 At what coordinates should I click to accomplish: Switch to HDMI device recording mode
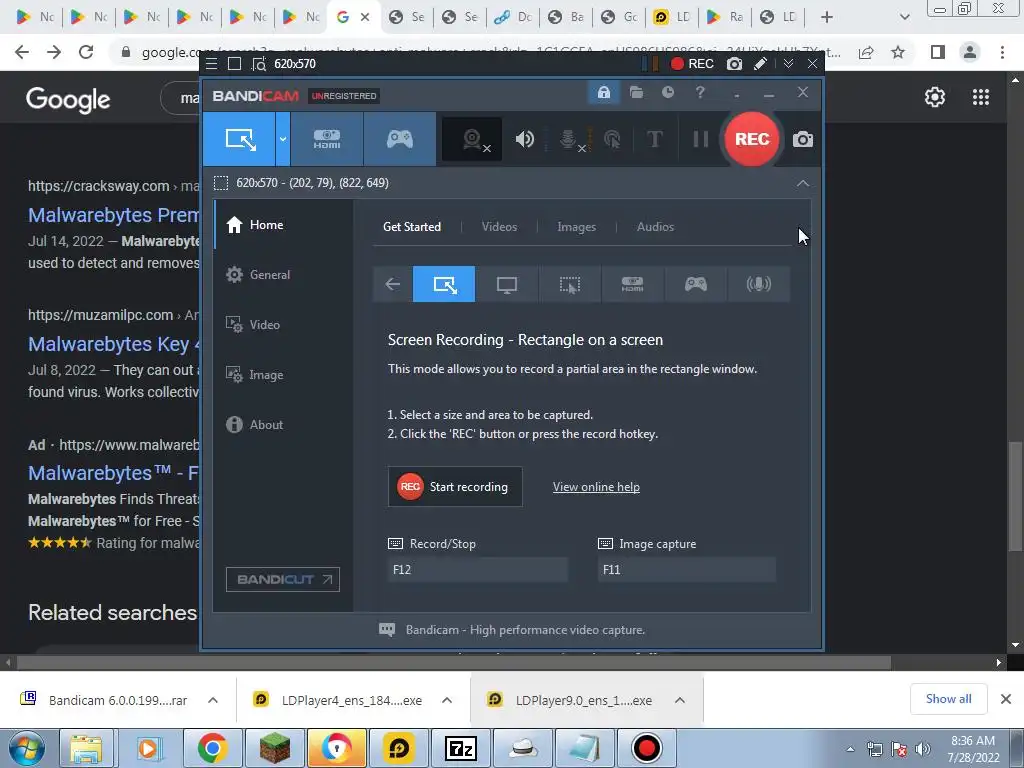point(327,139)
